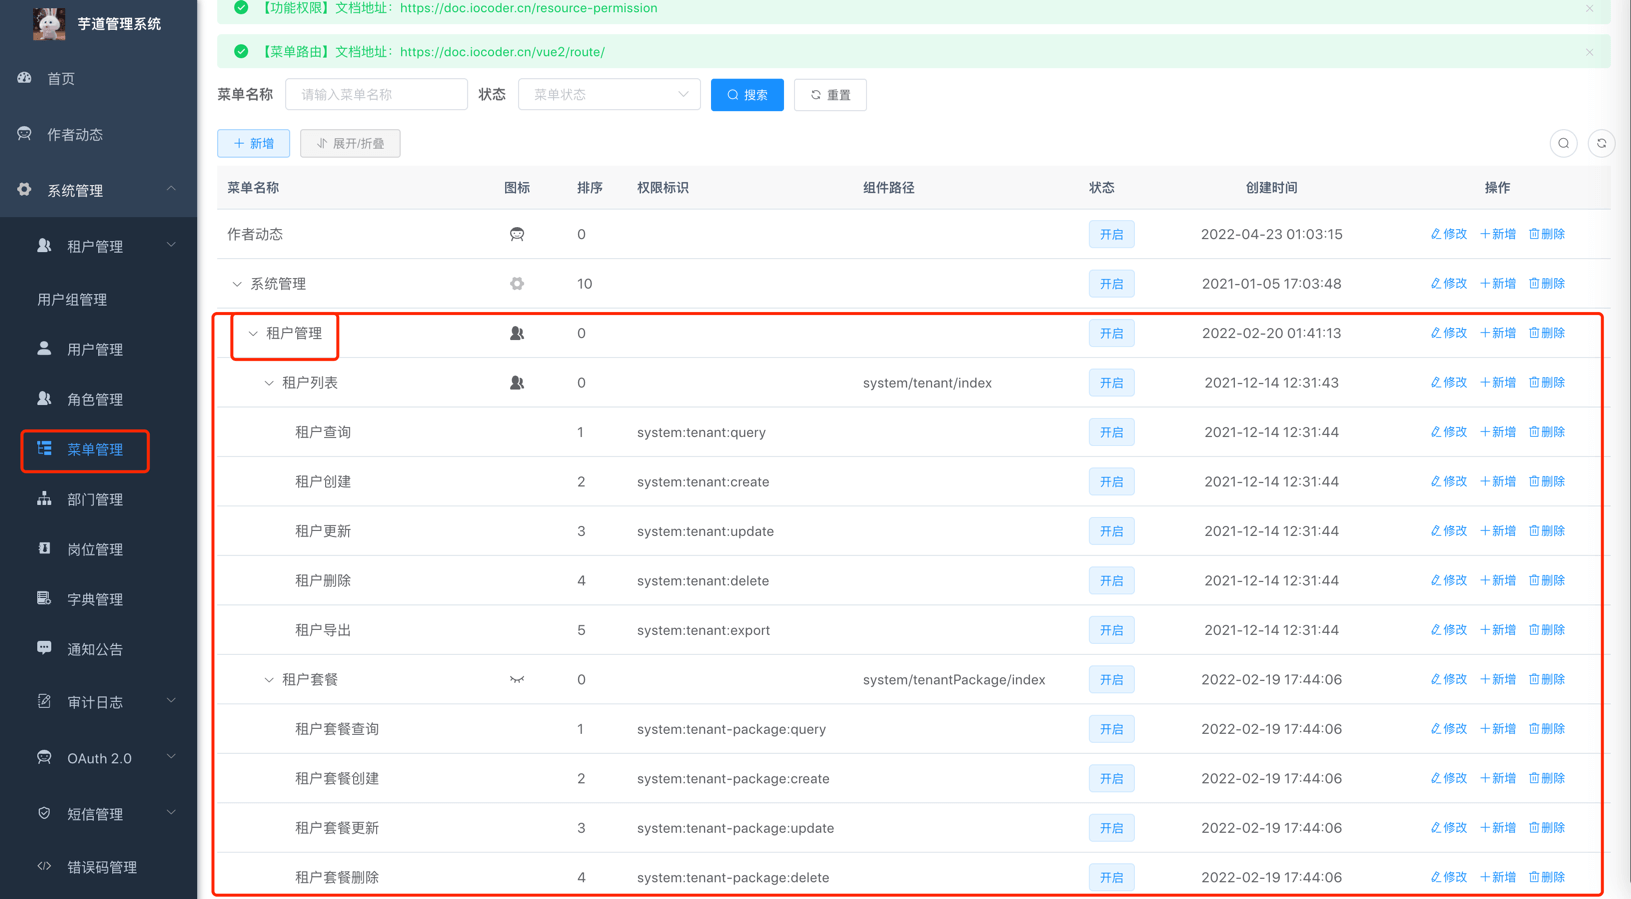This screenshot has height=899, width=1631.
Task: Click the 字典管理 icon in the sidebar
Action: point(44,598)
